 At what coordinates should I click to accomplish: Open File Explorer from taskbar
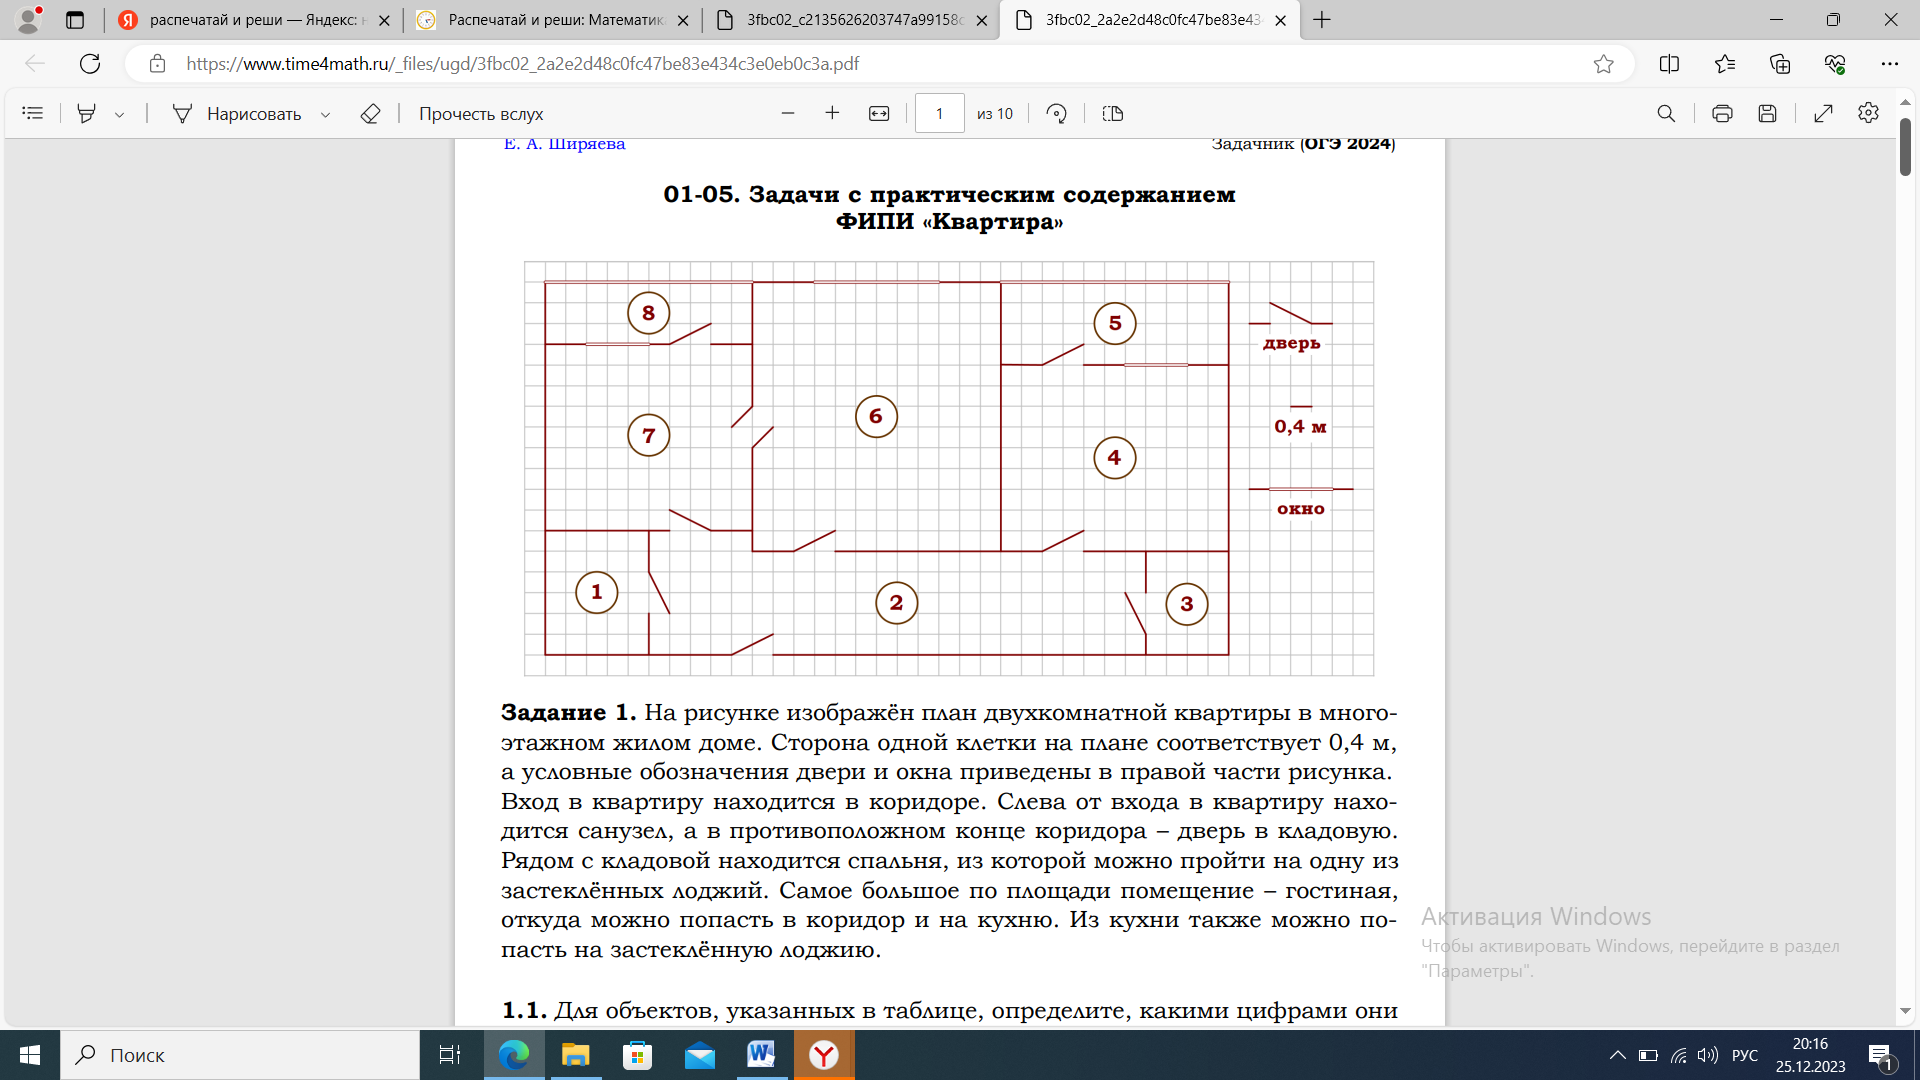576,1055
